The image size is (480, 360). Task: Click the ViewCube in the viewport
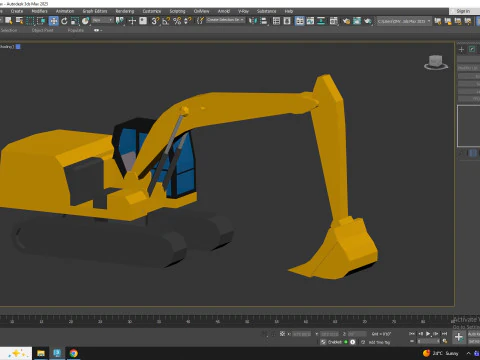pos(436,62)
